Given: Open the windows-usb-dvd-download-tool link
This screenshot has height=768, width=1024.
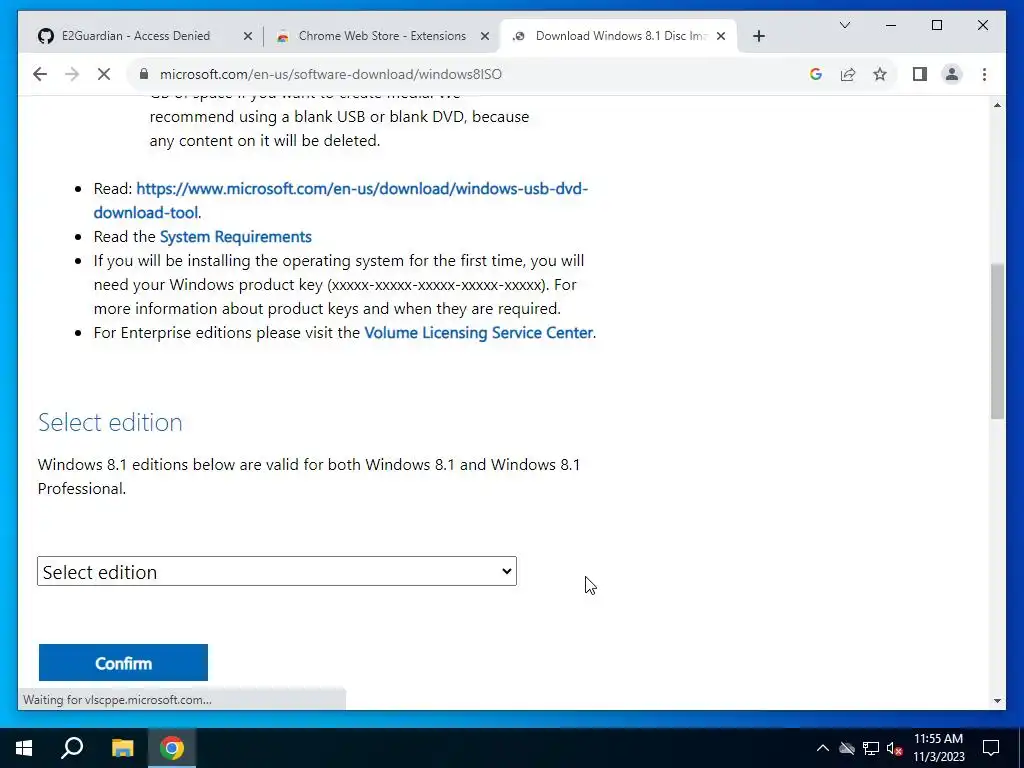Looking at the screenshot, I should click(x=340, y=200).
